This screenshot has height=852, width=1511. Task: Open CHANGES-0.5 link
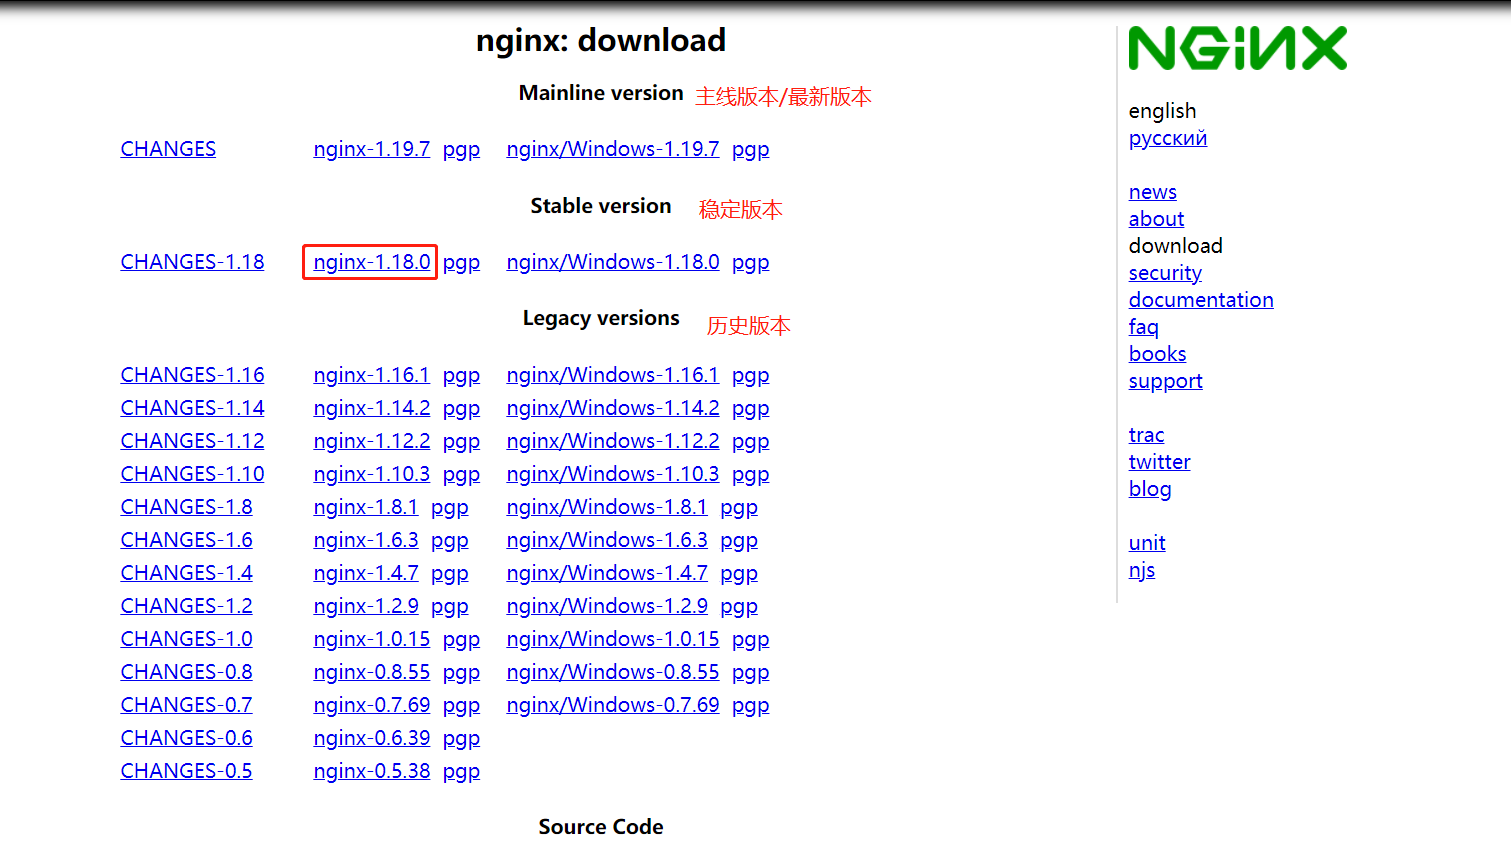pyautogui.click(x=186, y=771)
